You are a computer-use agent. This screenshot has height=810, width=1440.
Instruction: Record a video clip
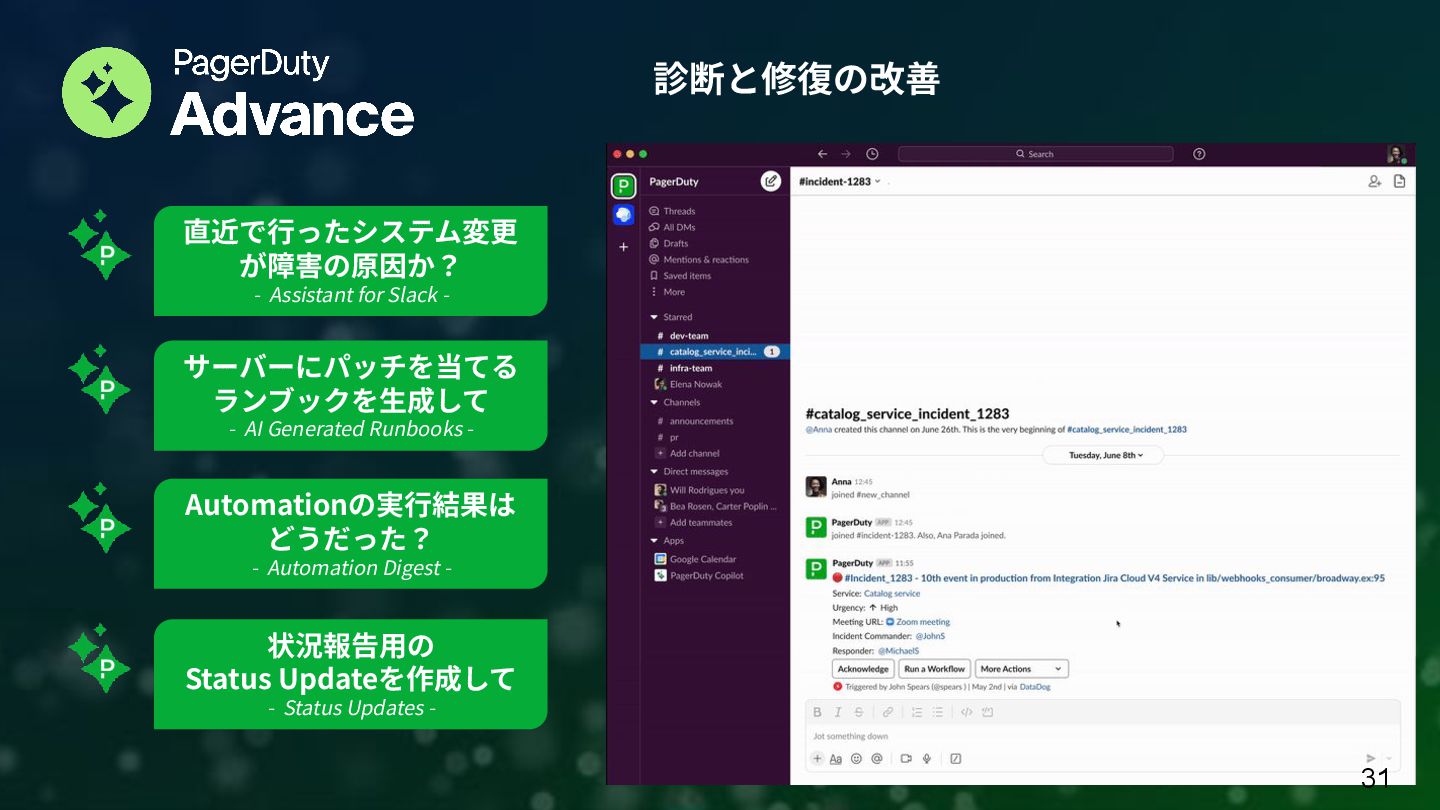pyautogui.click(x=906, y=759)
